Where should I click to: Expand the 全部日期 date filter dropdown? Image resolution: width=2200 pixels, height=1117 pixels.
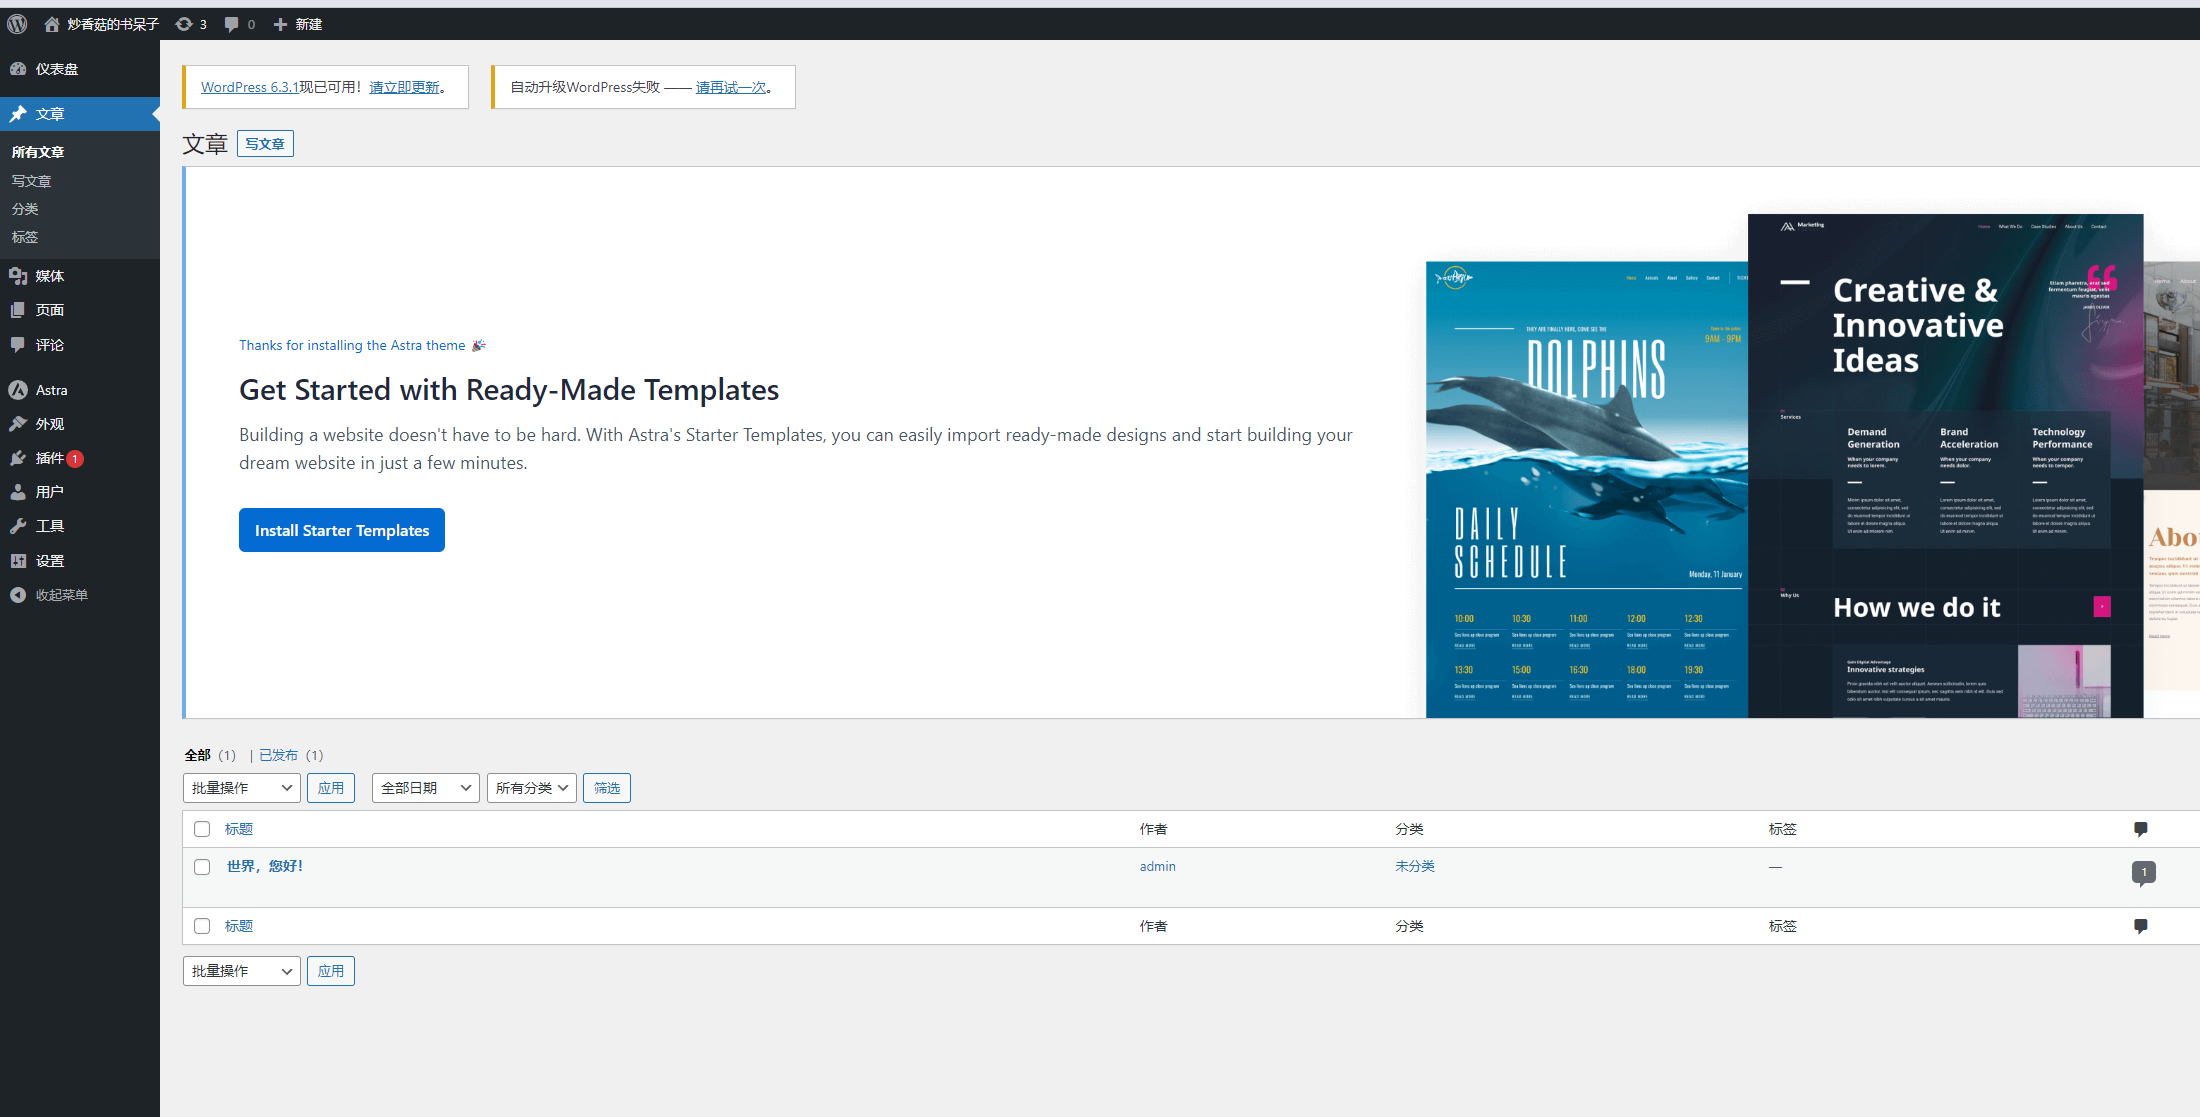point(425,788)
